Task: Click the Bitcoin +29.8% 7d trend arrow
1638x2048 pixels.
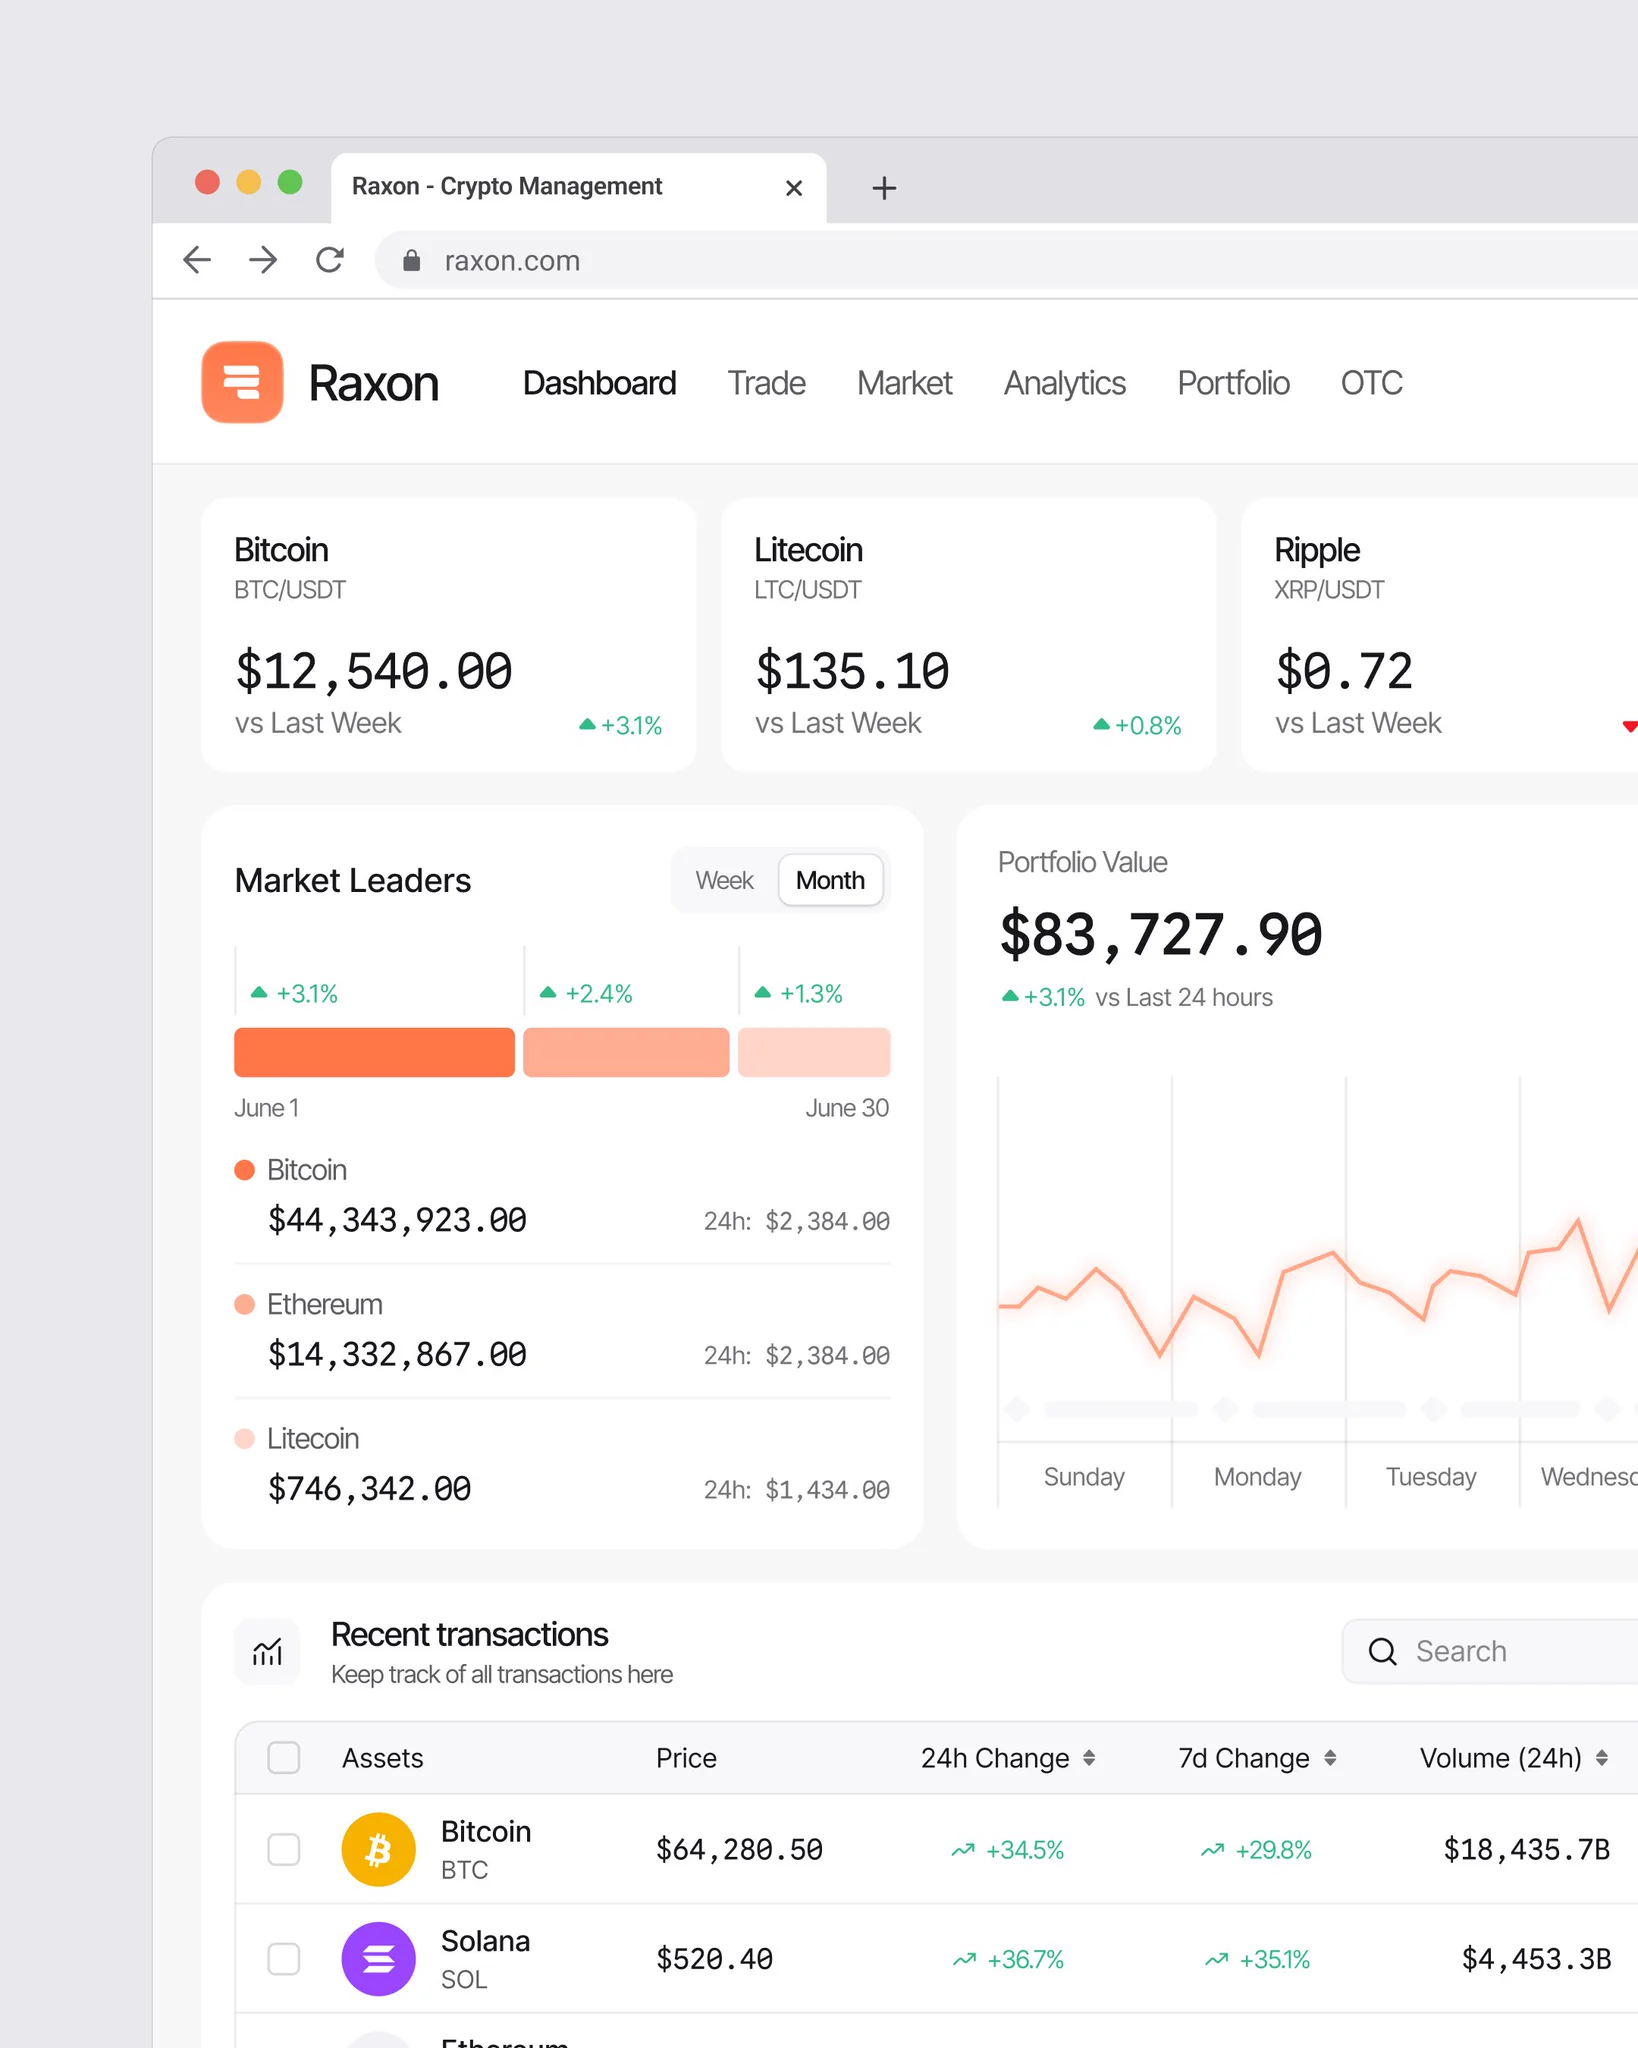Action: point(1212,1850)
